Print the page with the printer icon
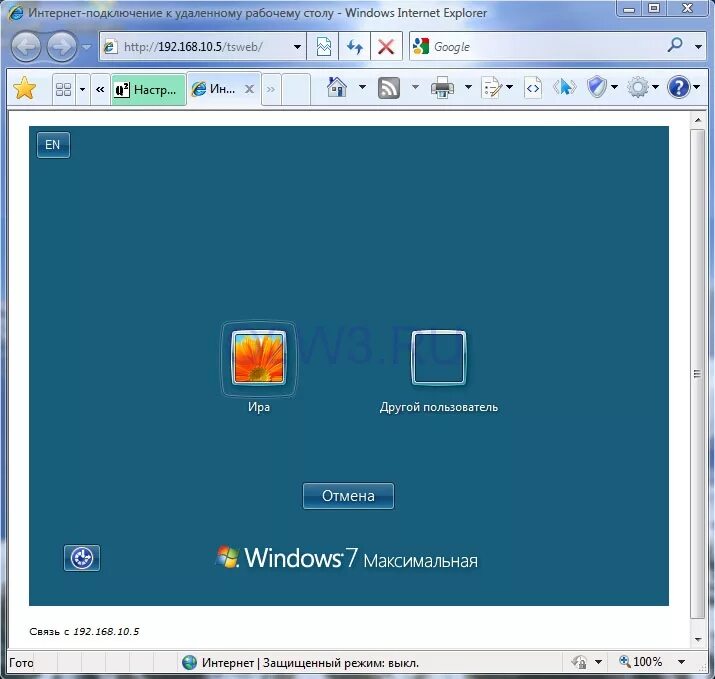 coord(442,87)
